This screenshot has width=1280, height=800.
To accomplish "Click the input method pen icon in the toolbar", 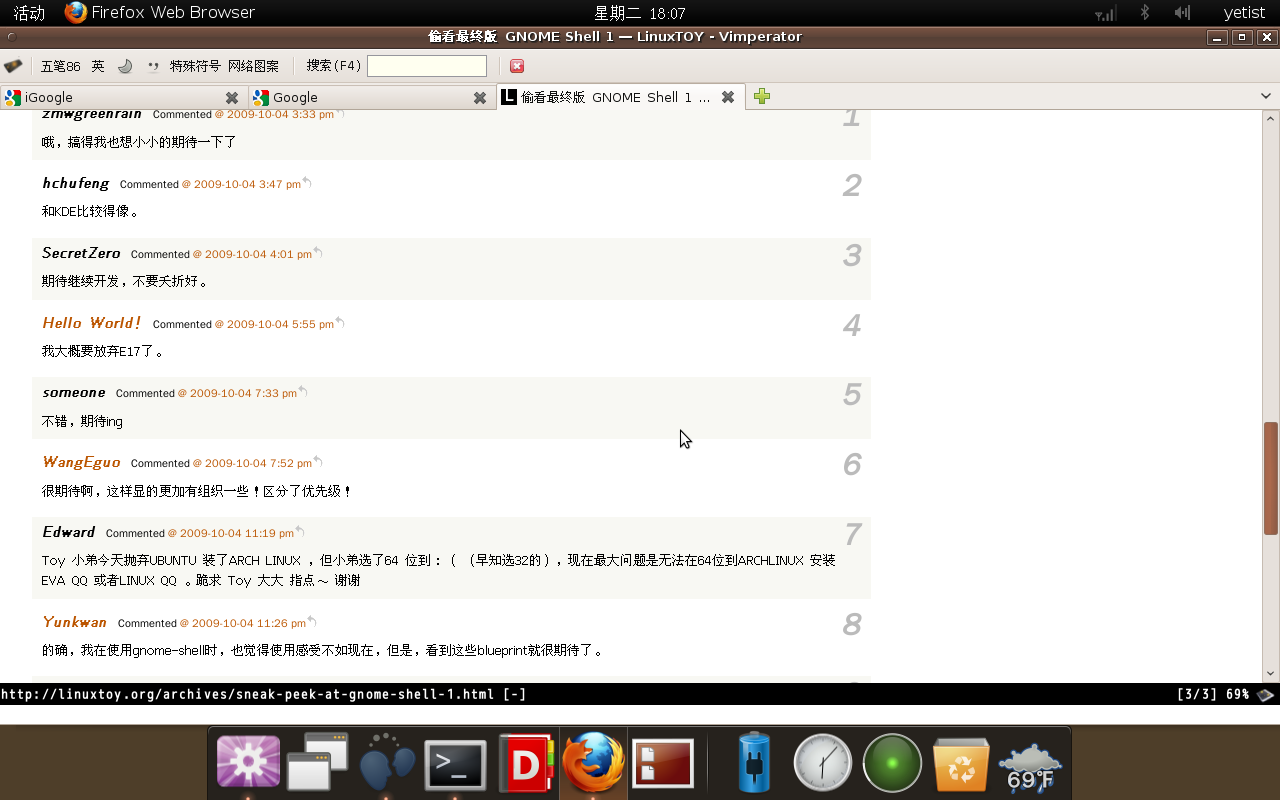I will [x=13, y=66].
